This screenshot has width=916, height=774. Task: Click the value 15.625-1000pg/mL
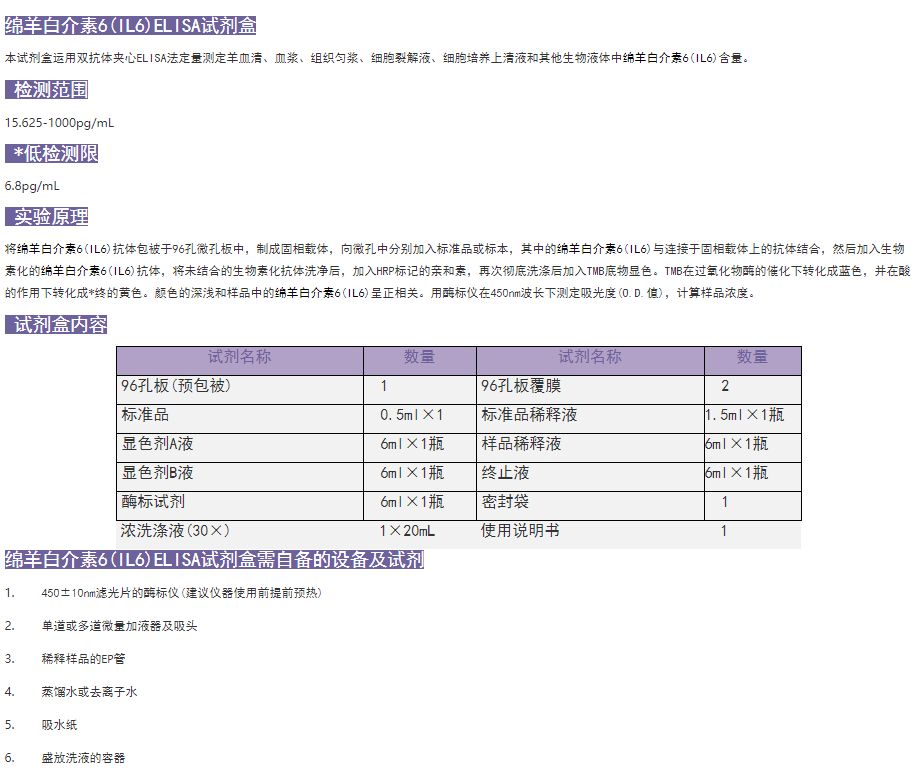pyautogui.click(x=60, y=123)
